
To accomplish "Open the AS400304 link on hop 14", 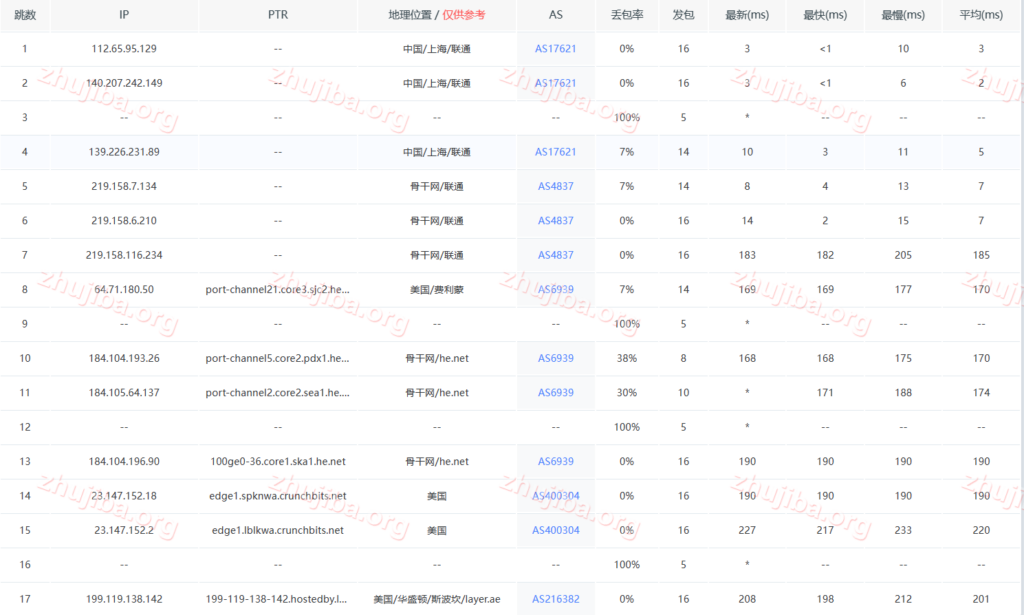I will pyautogui.click(x=556, y=495).
